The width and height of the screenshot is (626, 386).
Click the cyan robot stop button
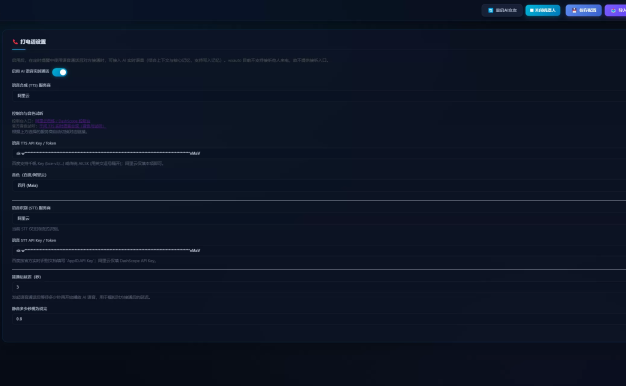click(543, 10)
